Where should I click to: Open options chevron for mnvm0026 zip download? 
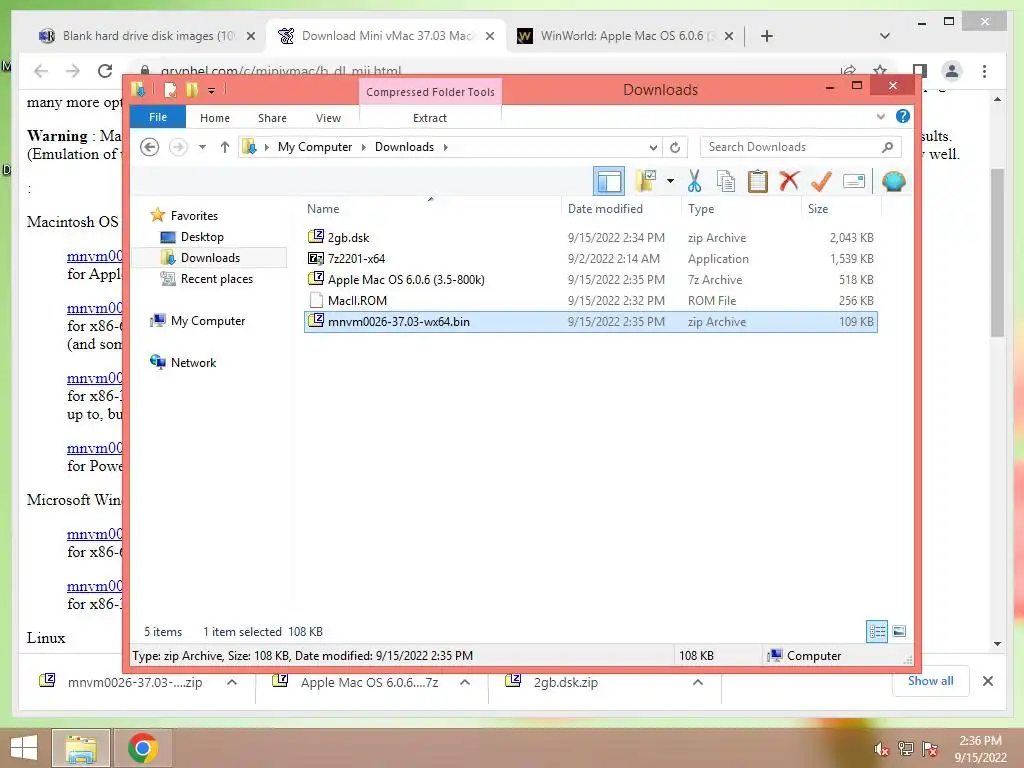231,682
